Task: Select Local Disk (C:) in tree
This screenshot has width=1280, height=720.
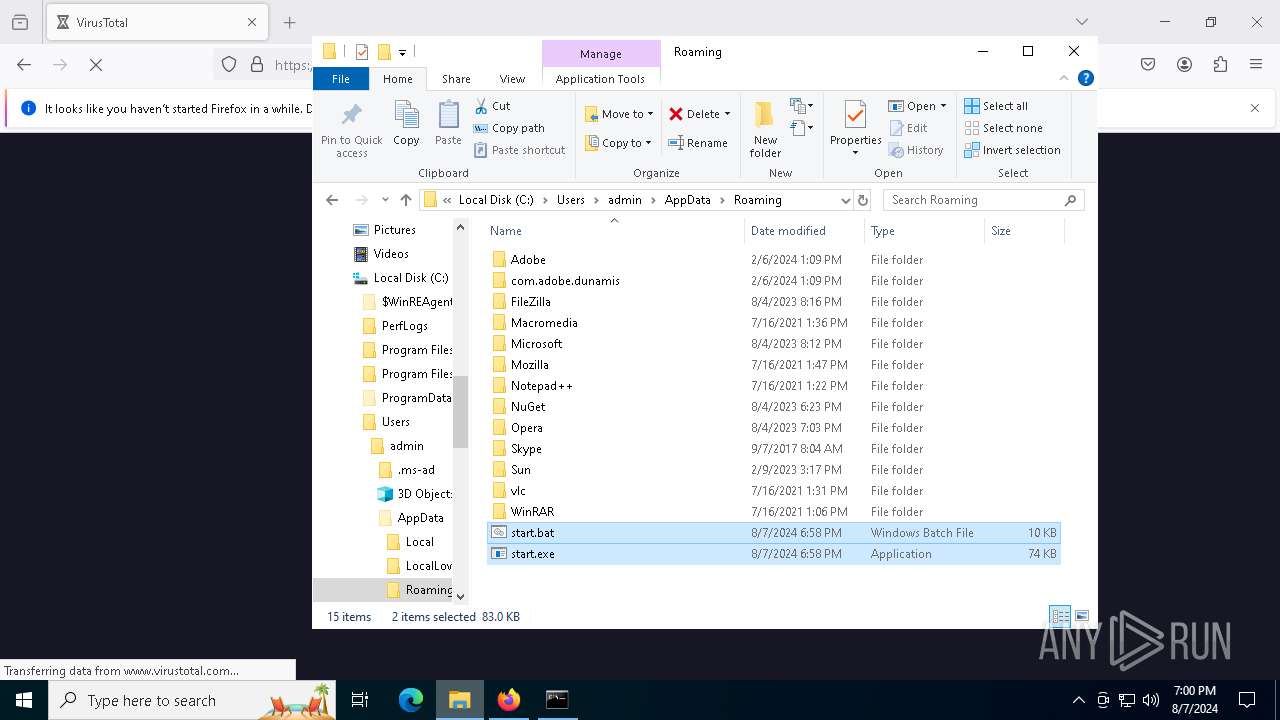Action: click(x=401, y=278)
